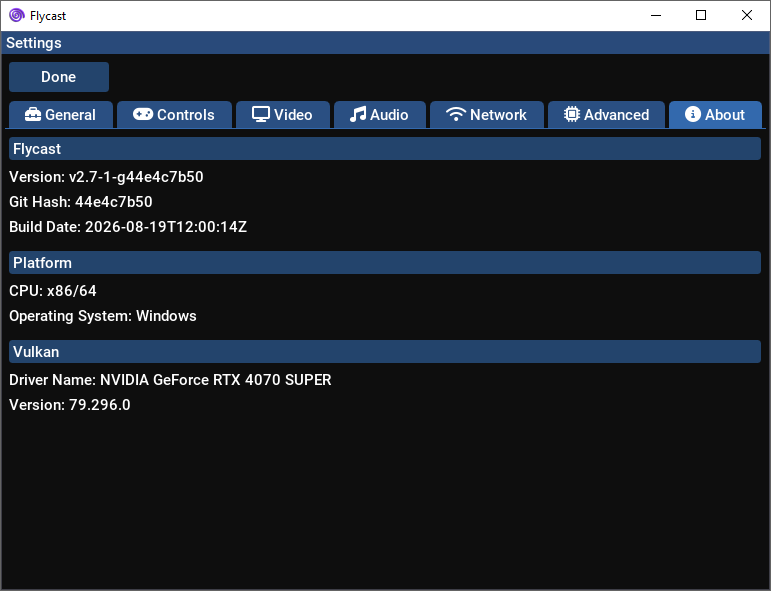Click the monitor icon on Video tab

pos(261,115)
